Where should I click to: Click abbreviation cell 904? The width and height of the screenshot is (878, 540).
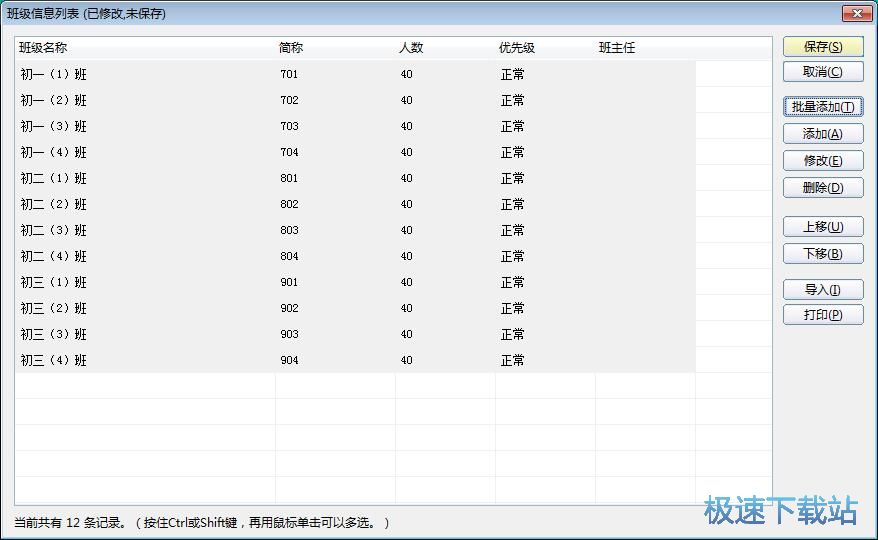[x=289, y=360]
